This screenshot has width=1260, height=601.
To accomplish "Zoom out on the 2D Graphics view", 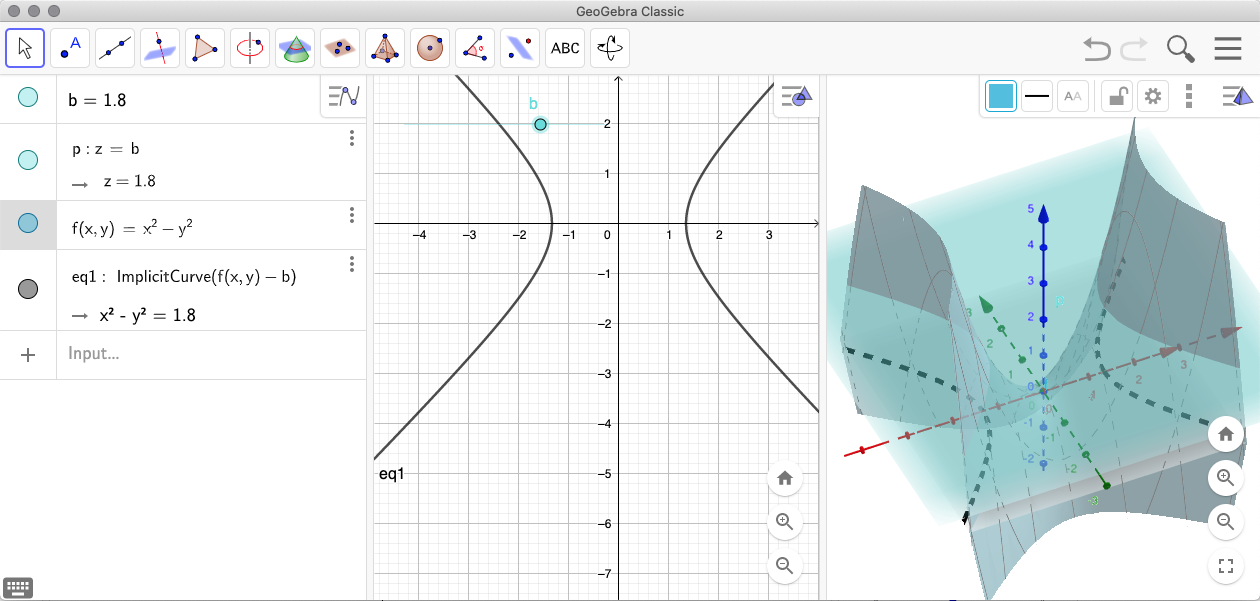I will click(x=785, y=565).
